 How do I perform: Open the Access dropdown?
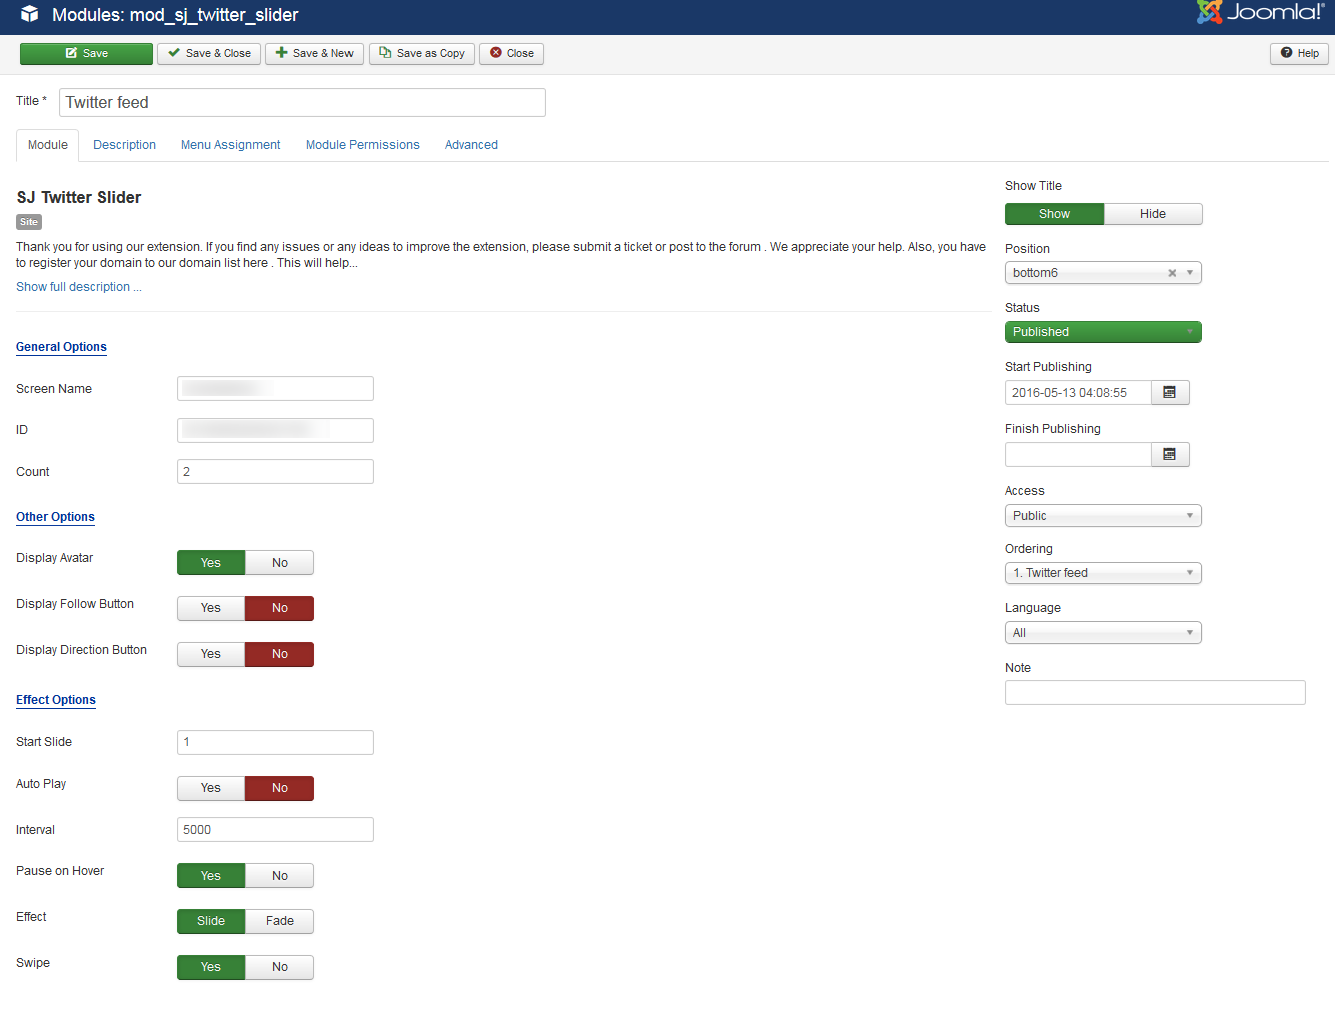(x=1103, y=516)
